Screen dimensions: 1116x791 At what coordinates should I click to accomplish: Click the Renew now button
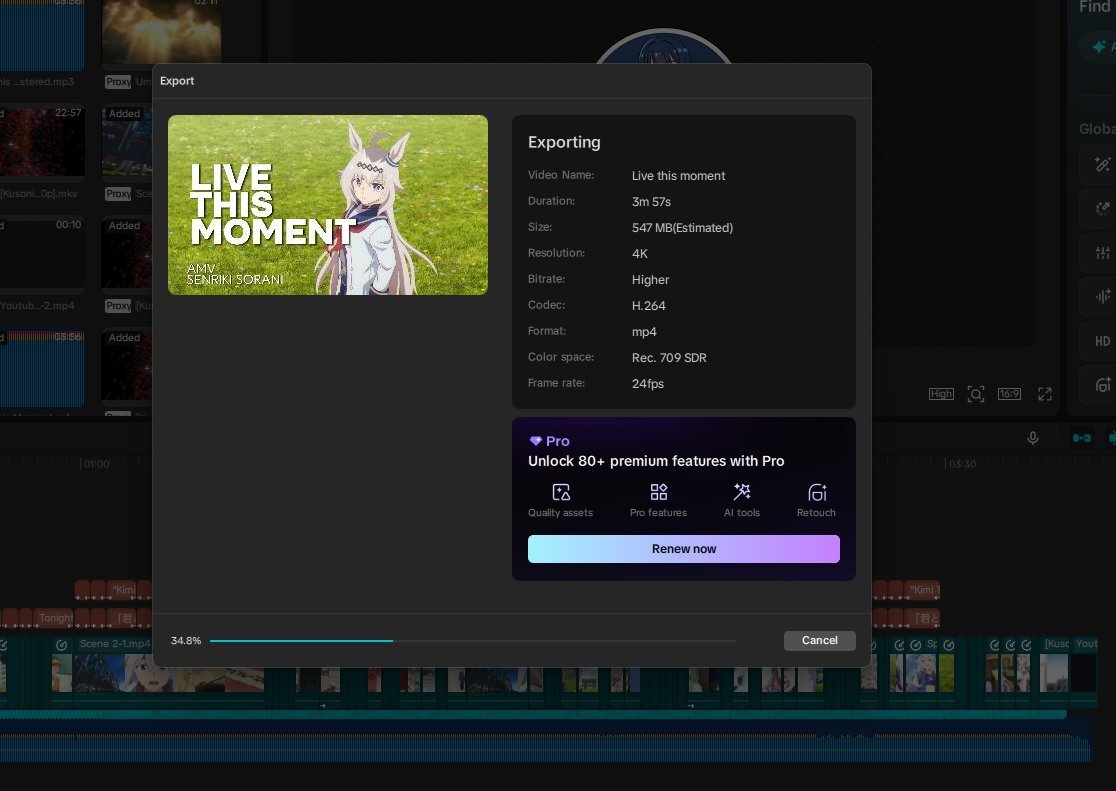(x=683, y=549)
